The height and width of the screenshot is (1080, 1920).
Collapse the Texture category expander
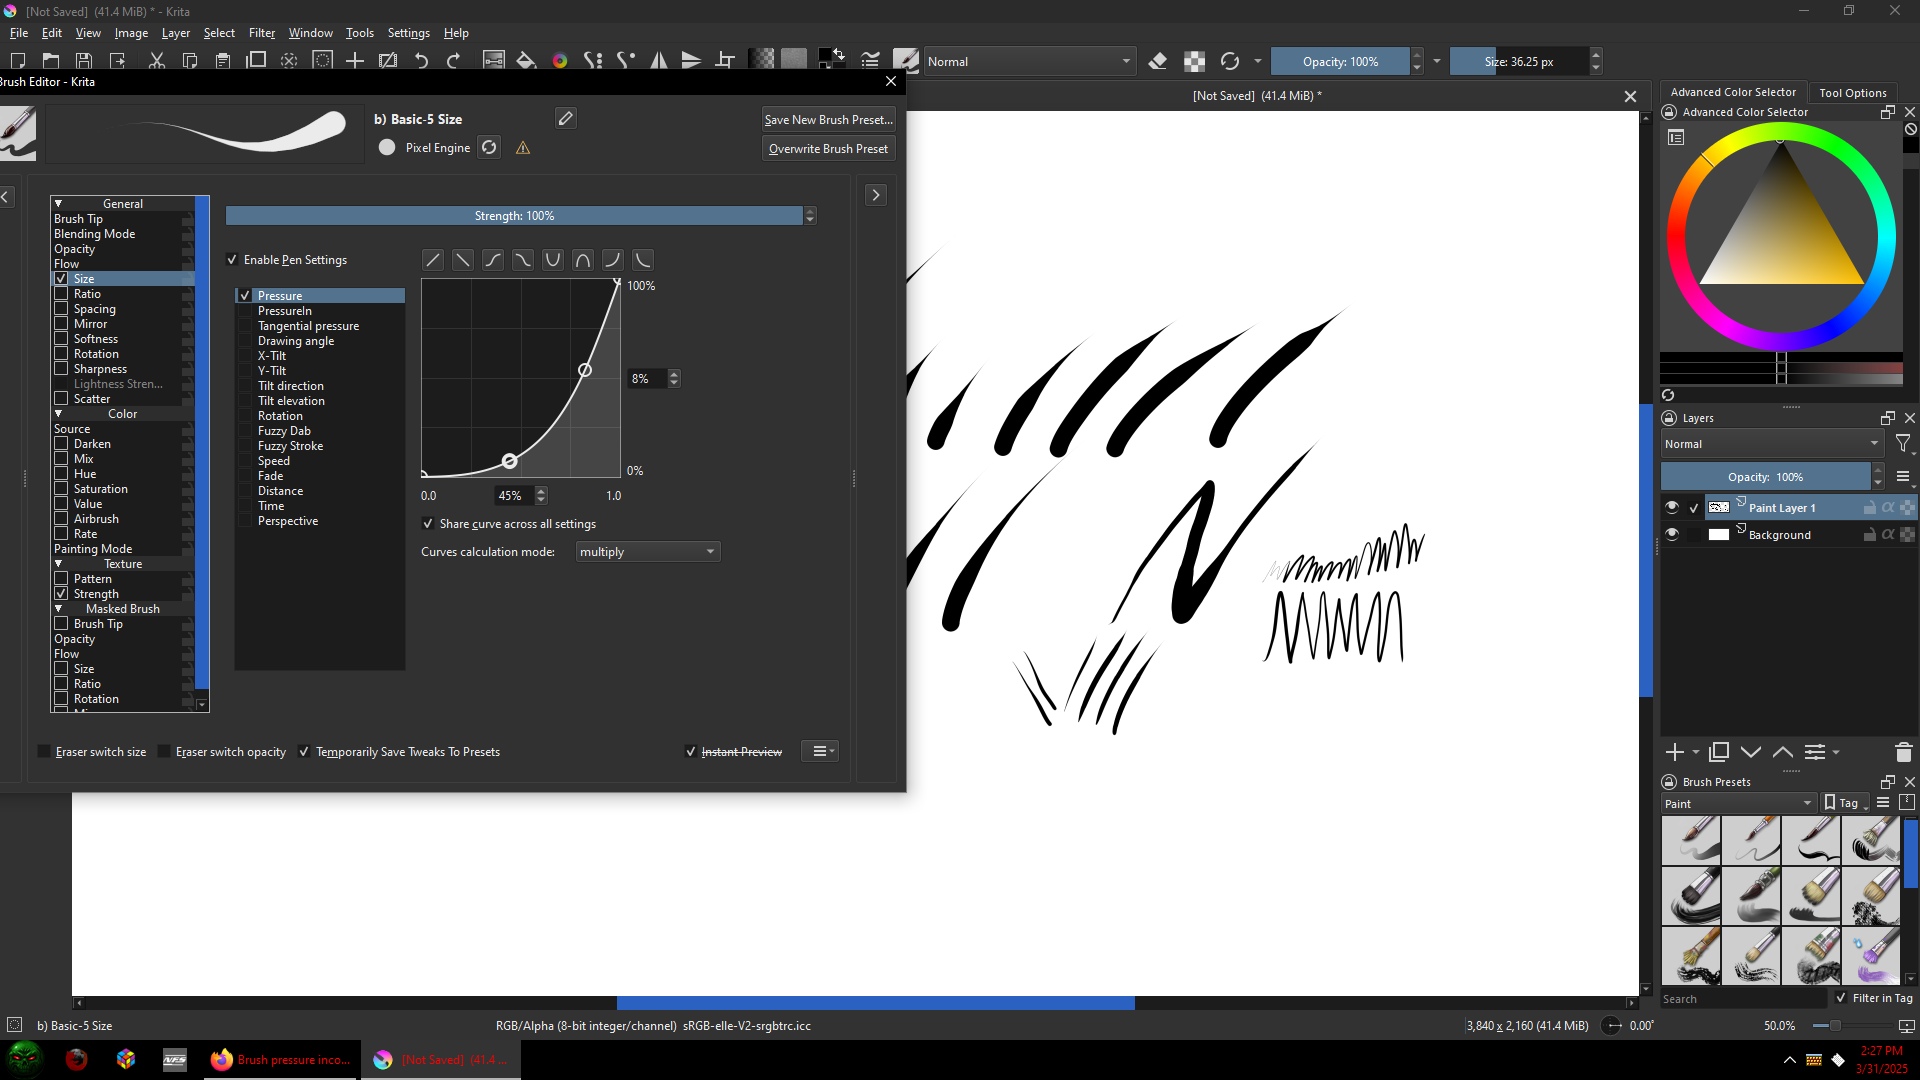coord(58,564)
